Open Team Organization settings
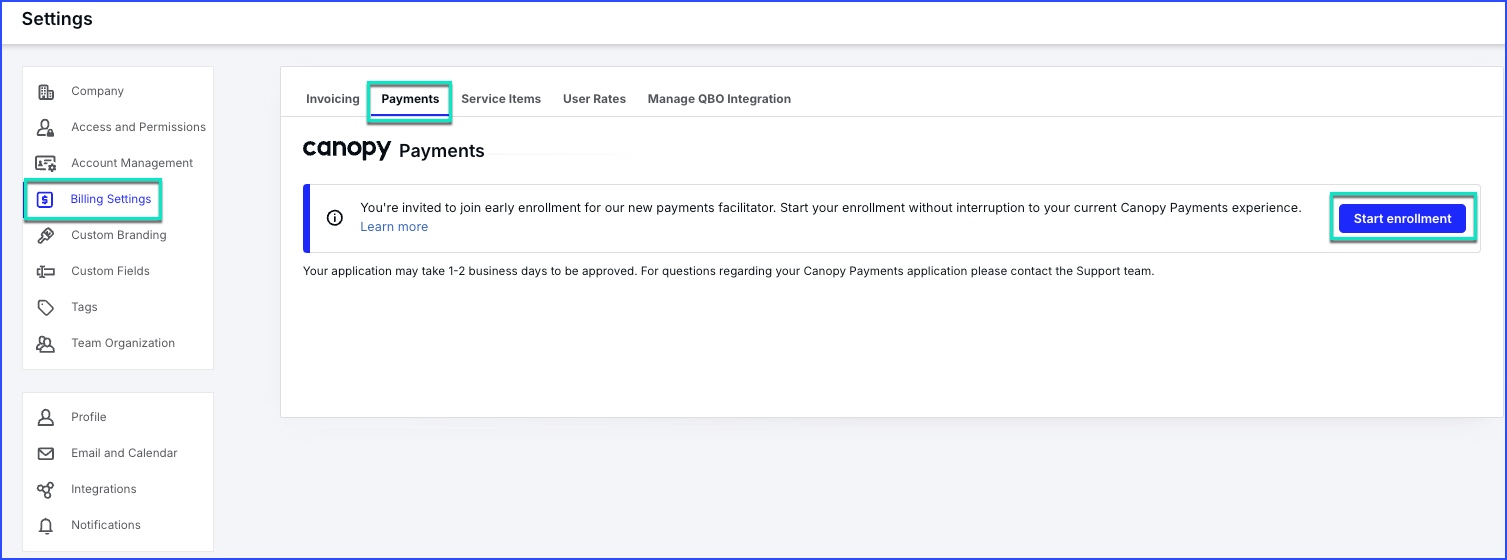 123,343
